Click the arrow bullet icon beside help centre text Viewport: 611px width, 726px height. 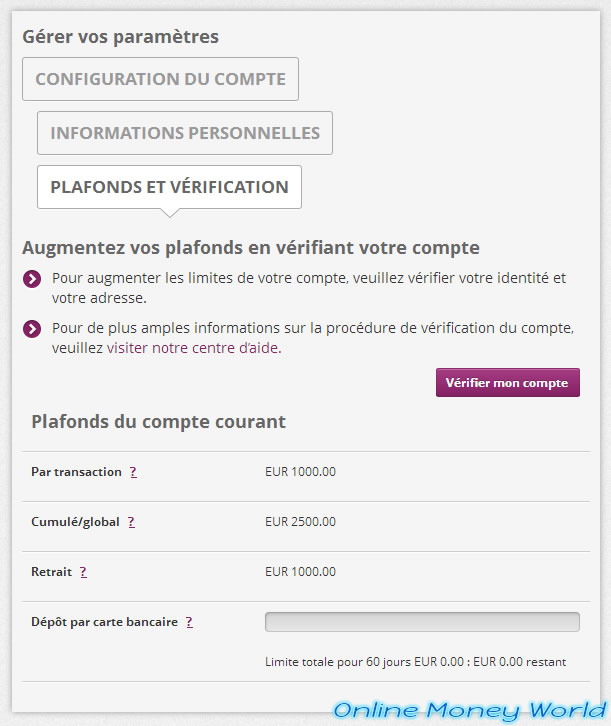32,329
